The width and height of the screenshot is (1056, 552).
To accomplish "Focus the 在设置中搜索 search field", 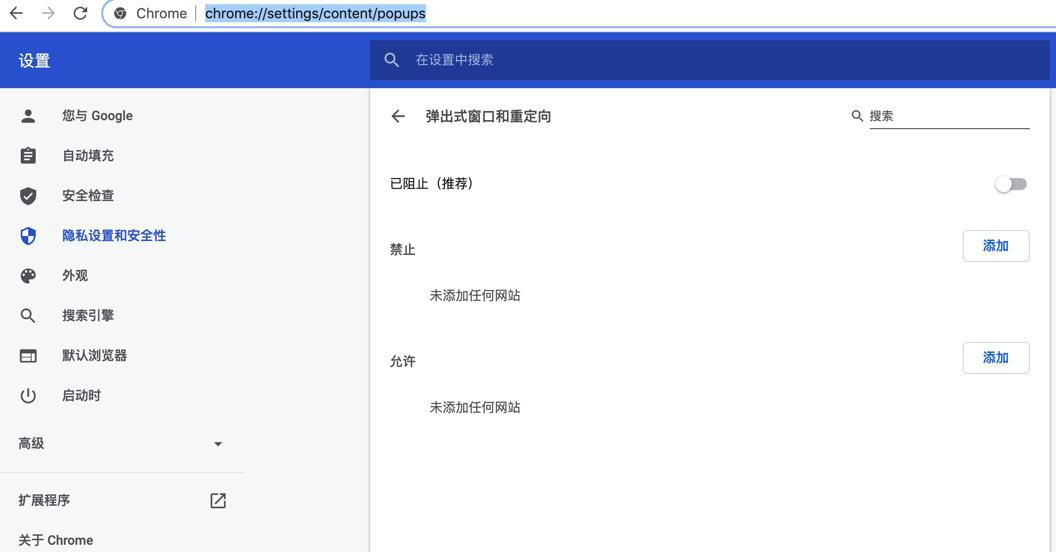I will click(709, 60).
